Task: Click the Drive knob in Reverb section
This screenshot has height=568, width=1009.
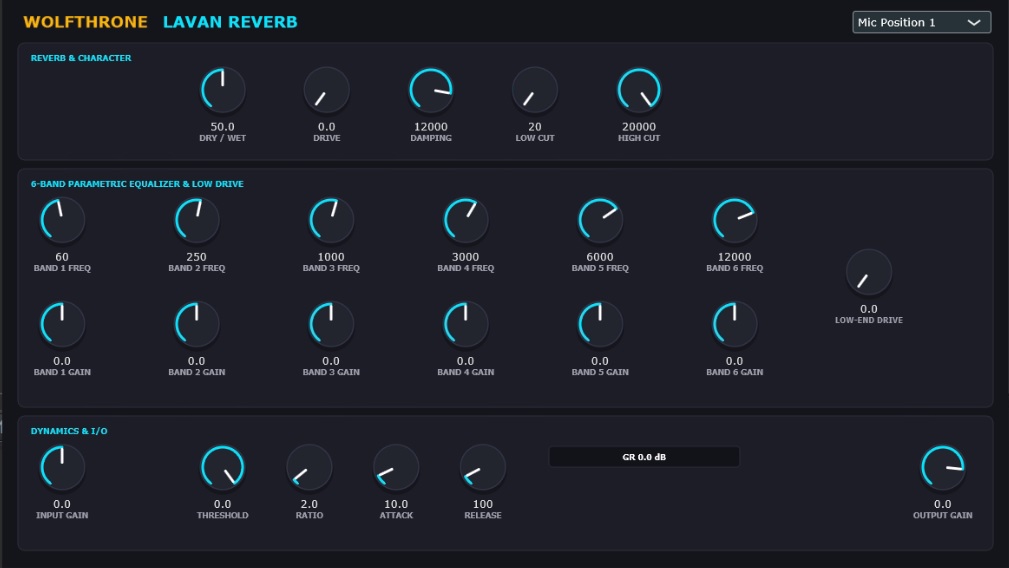Action: coord(326,90)
